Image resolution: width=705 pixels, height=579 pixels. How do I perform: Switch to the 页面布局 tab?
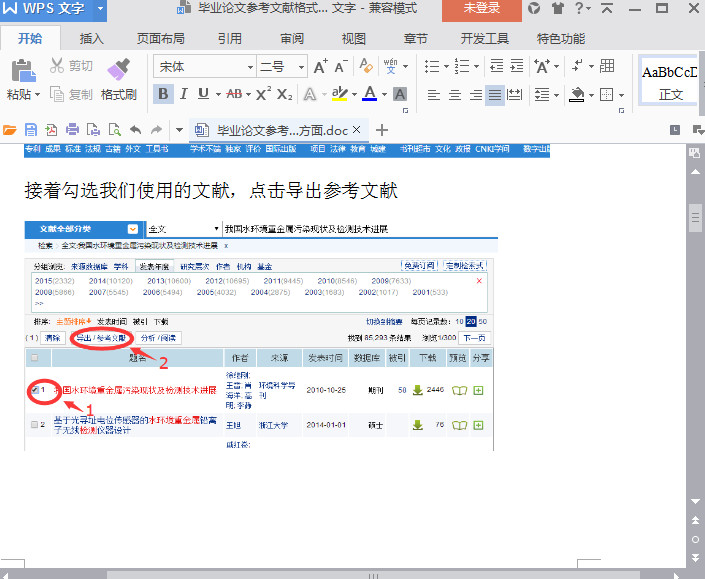point(161,39)
